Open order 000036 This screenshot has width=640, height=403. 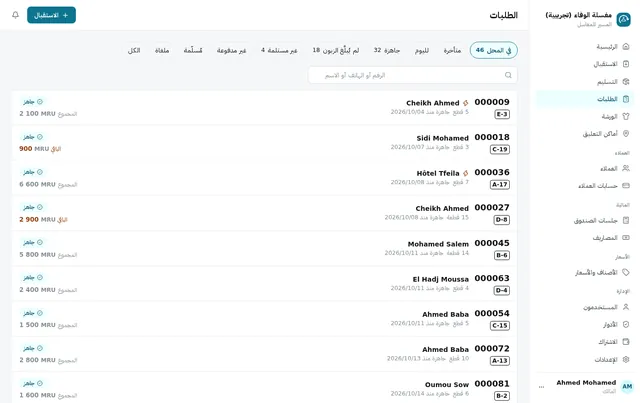coord(264,178)
